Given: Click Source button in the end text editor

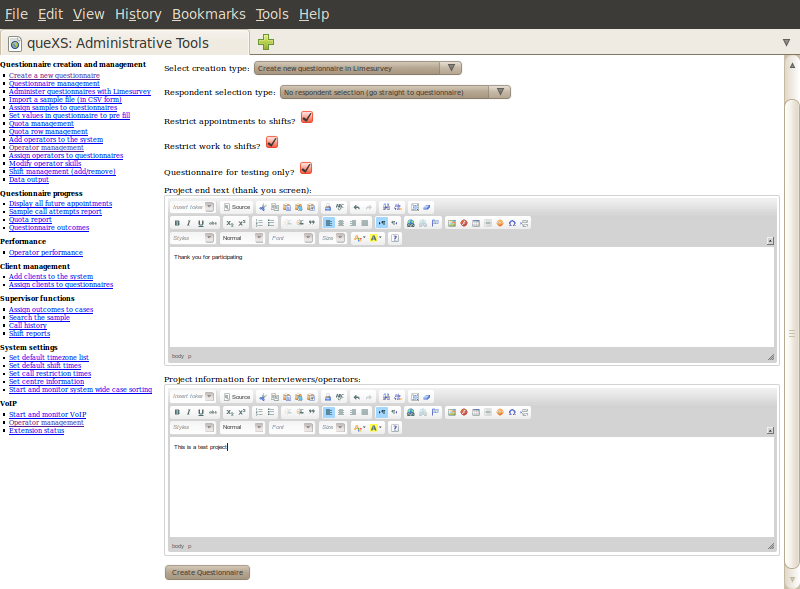Looking at the screenshot, I should click(x=236, y=206).
